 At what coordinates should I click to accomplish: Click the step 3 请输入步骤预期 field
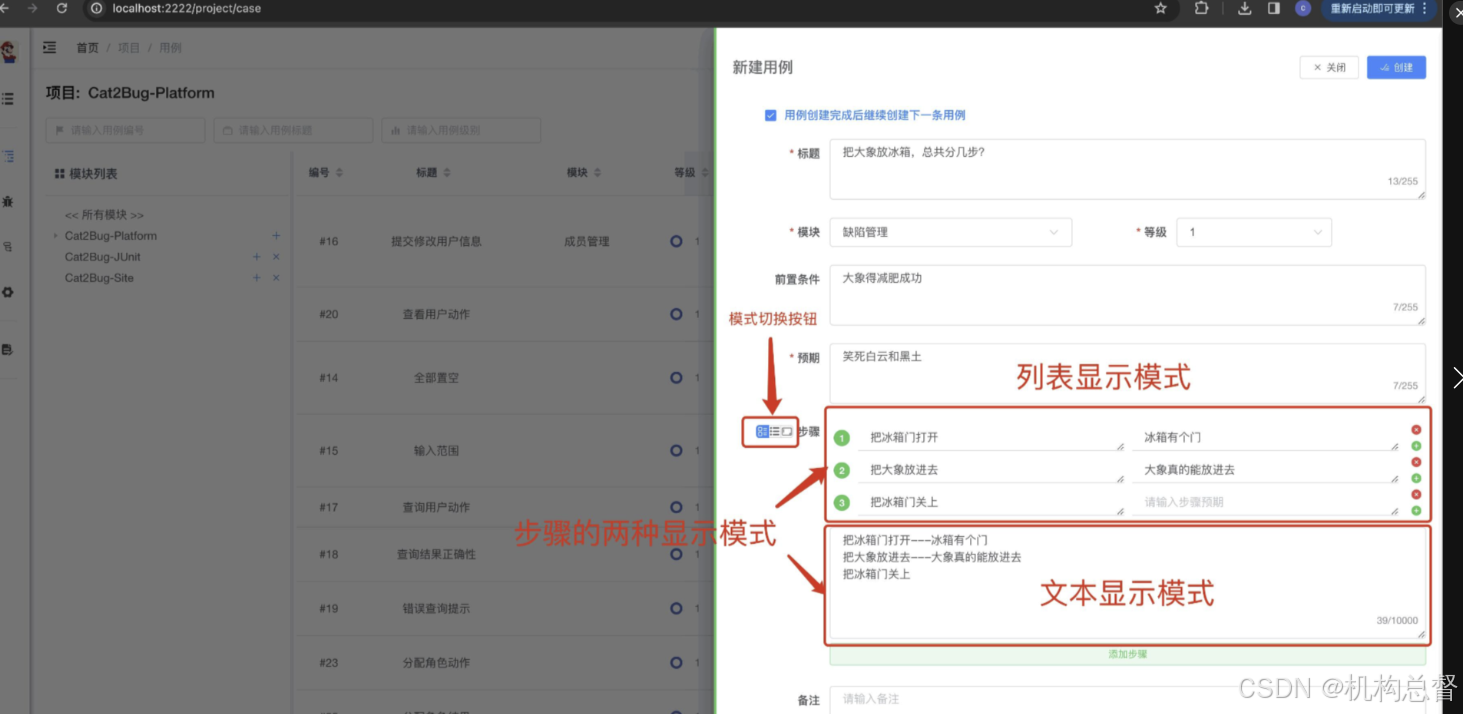(x=1265, y=502)
